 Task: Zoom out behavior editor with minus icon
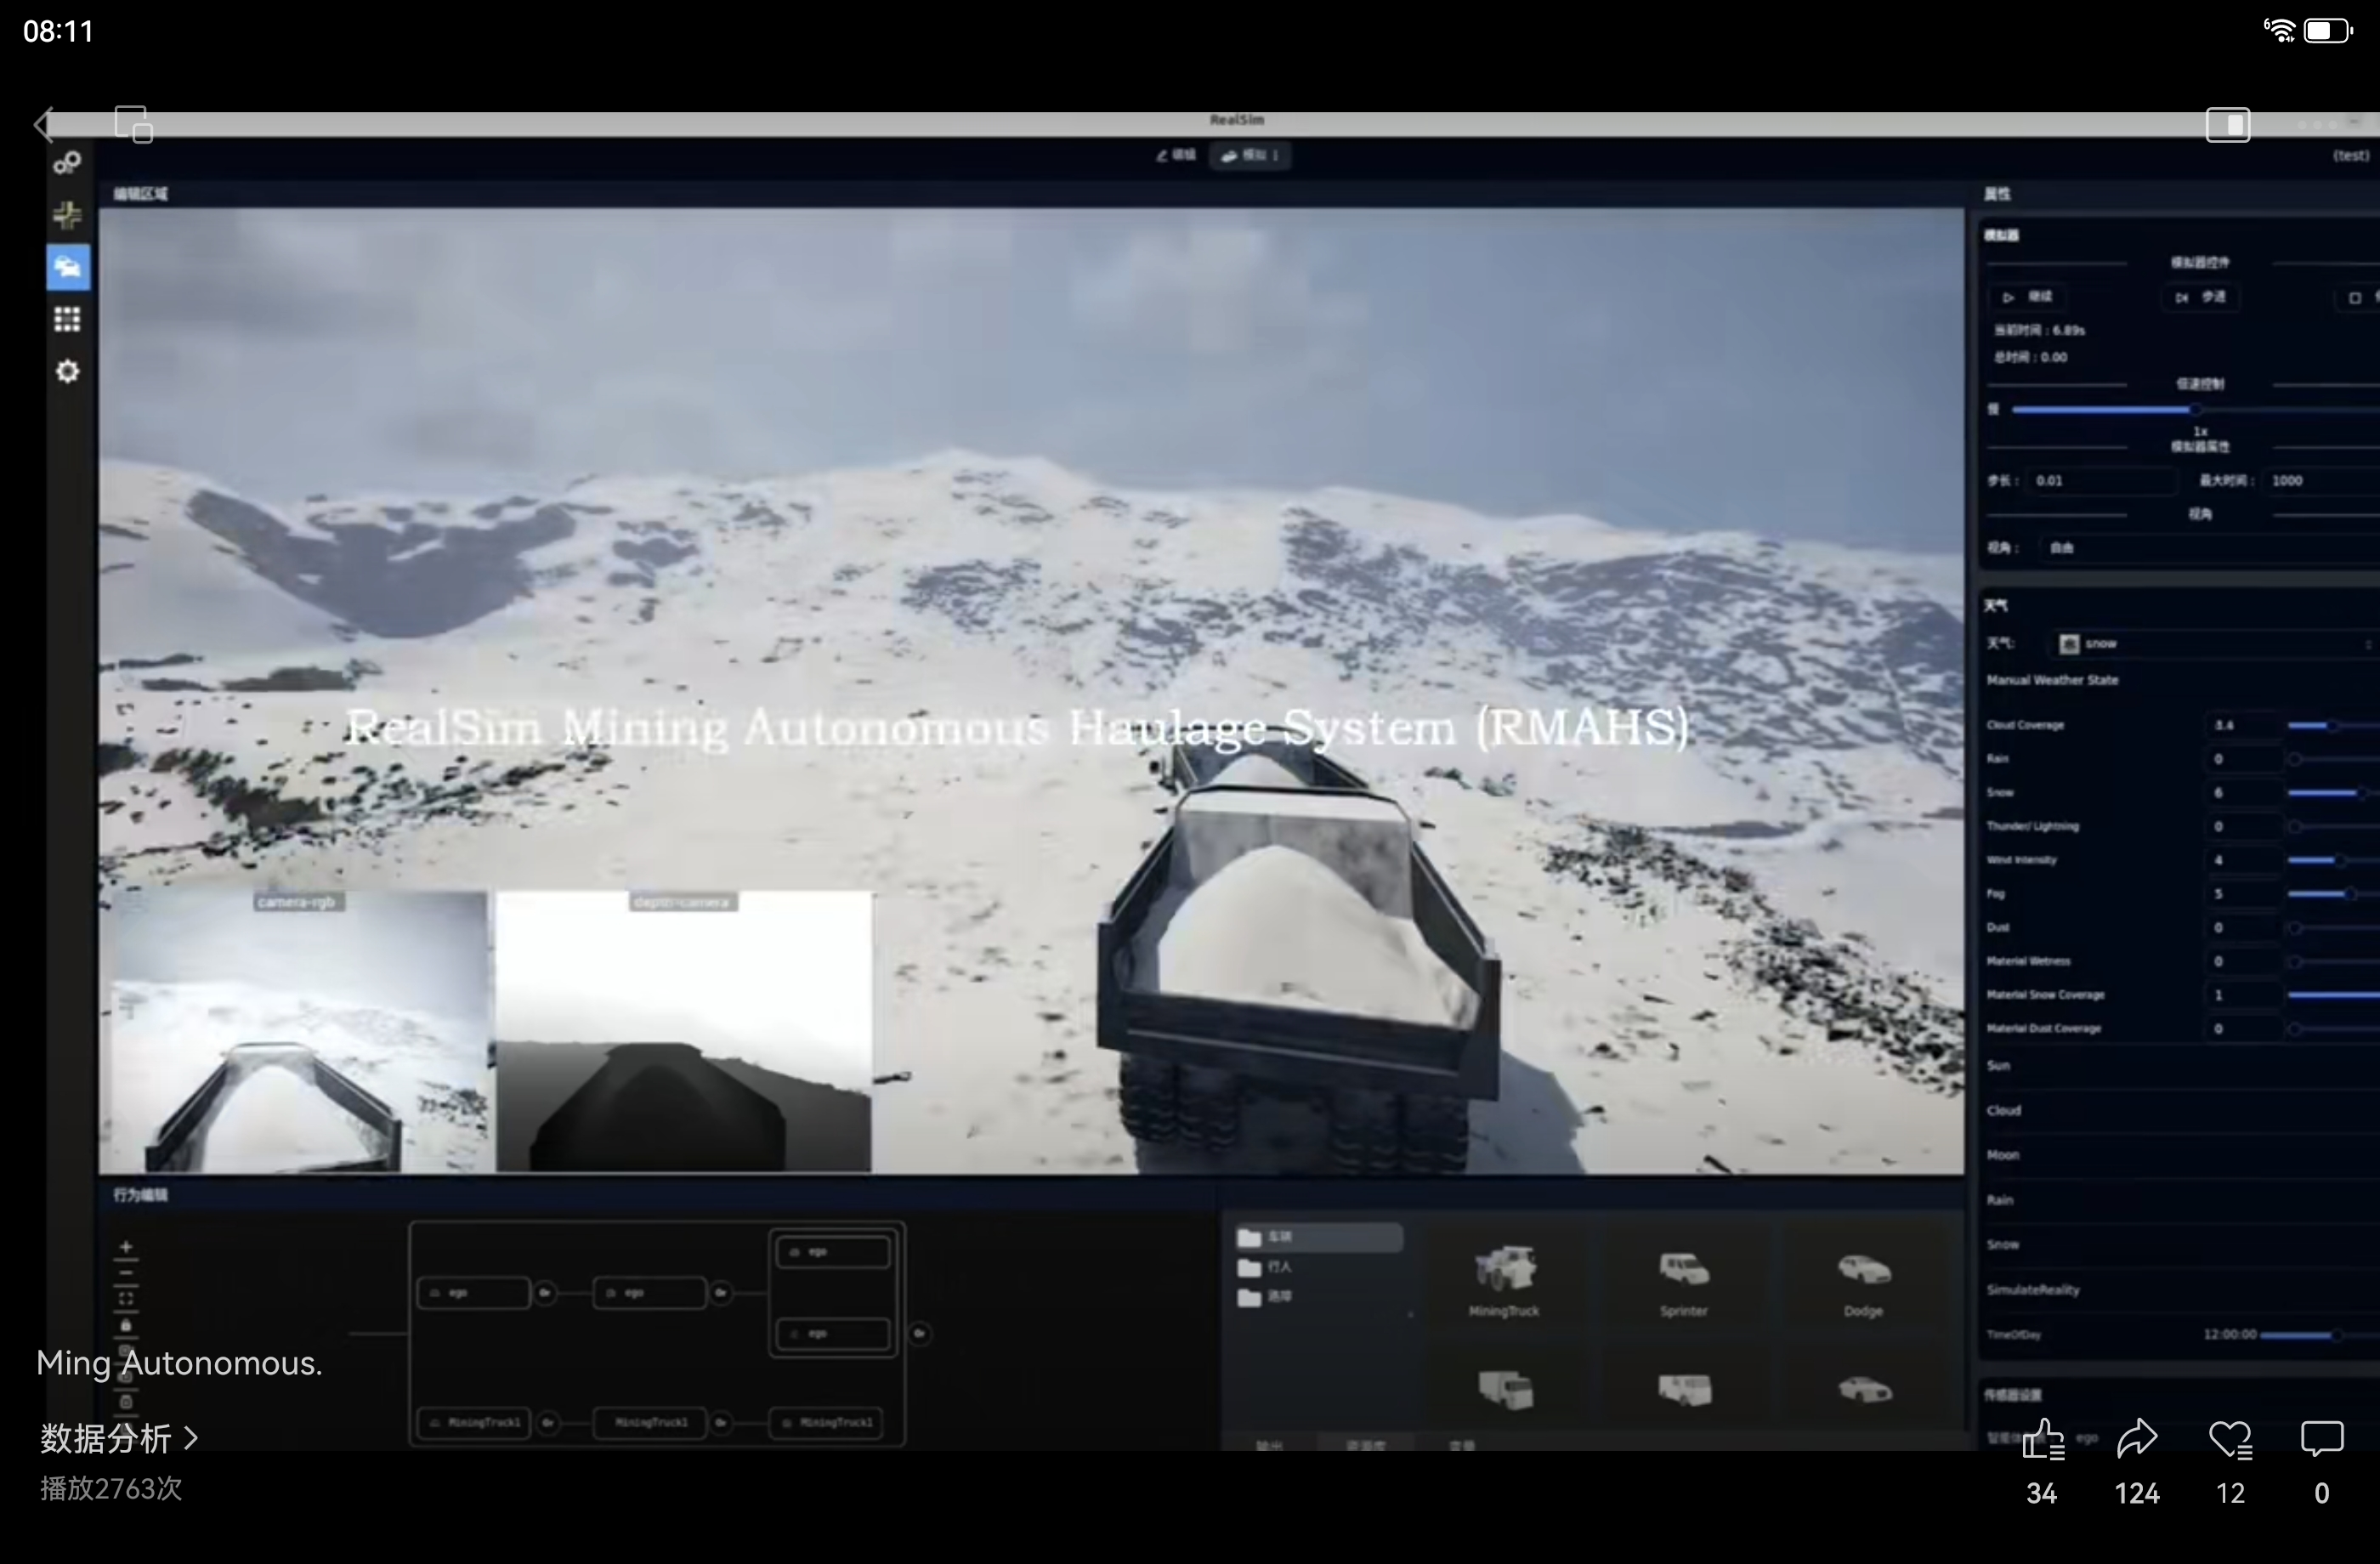click(126, 1273)
